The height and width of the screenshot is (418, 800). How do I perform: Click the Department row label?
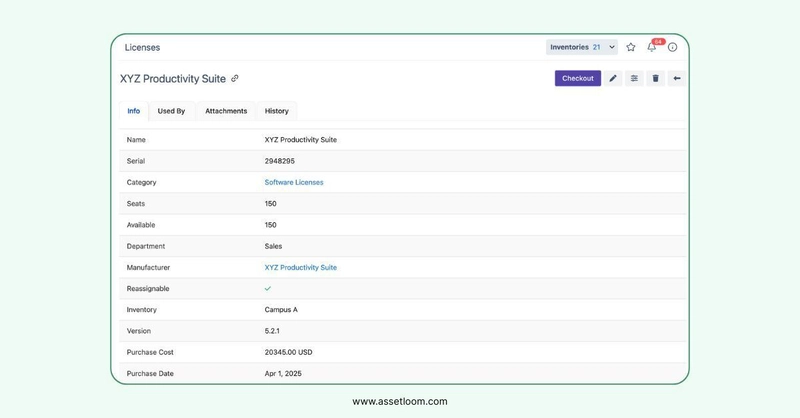point(146,246)
